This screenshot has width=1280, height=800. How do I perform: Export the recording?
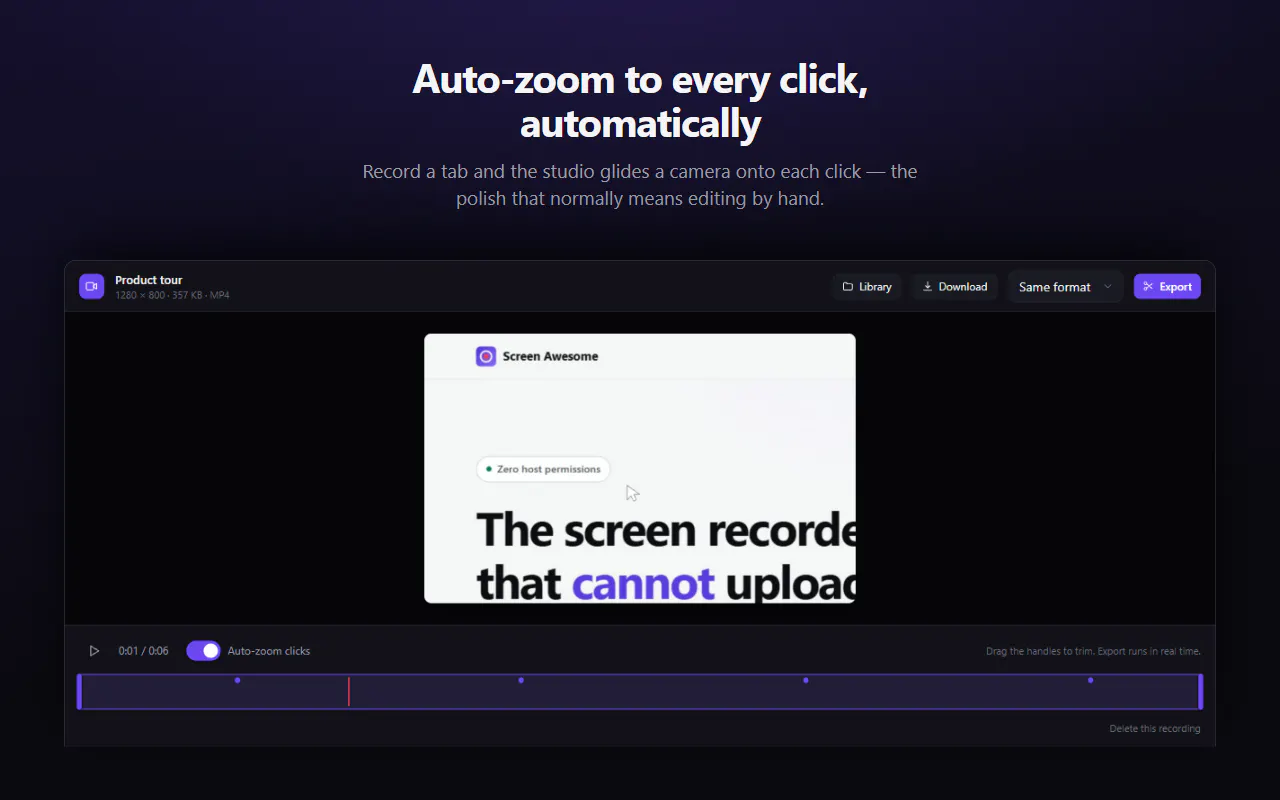click(1167, 287)
